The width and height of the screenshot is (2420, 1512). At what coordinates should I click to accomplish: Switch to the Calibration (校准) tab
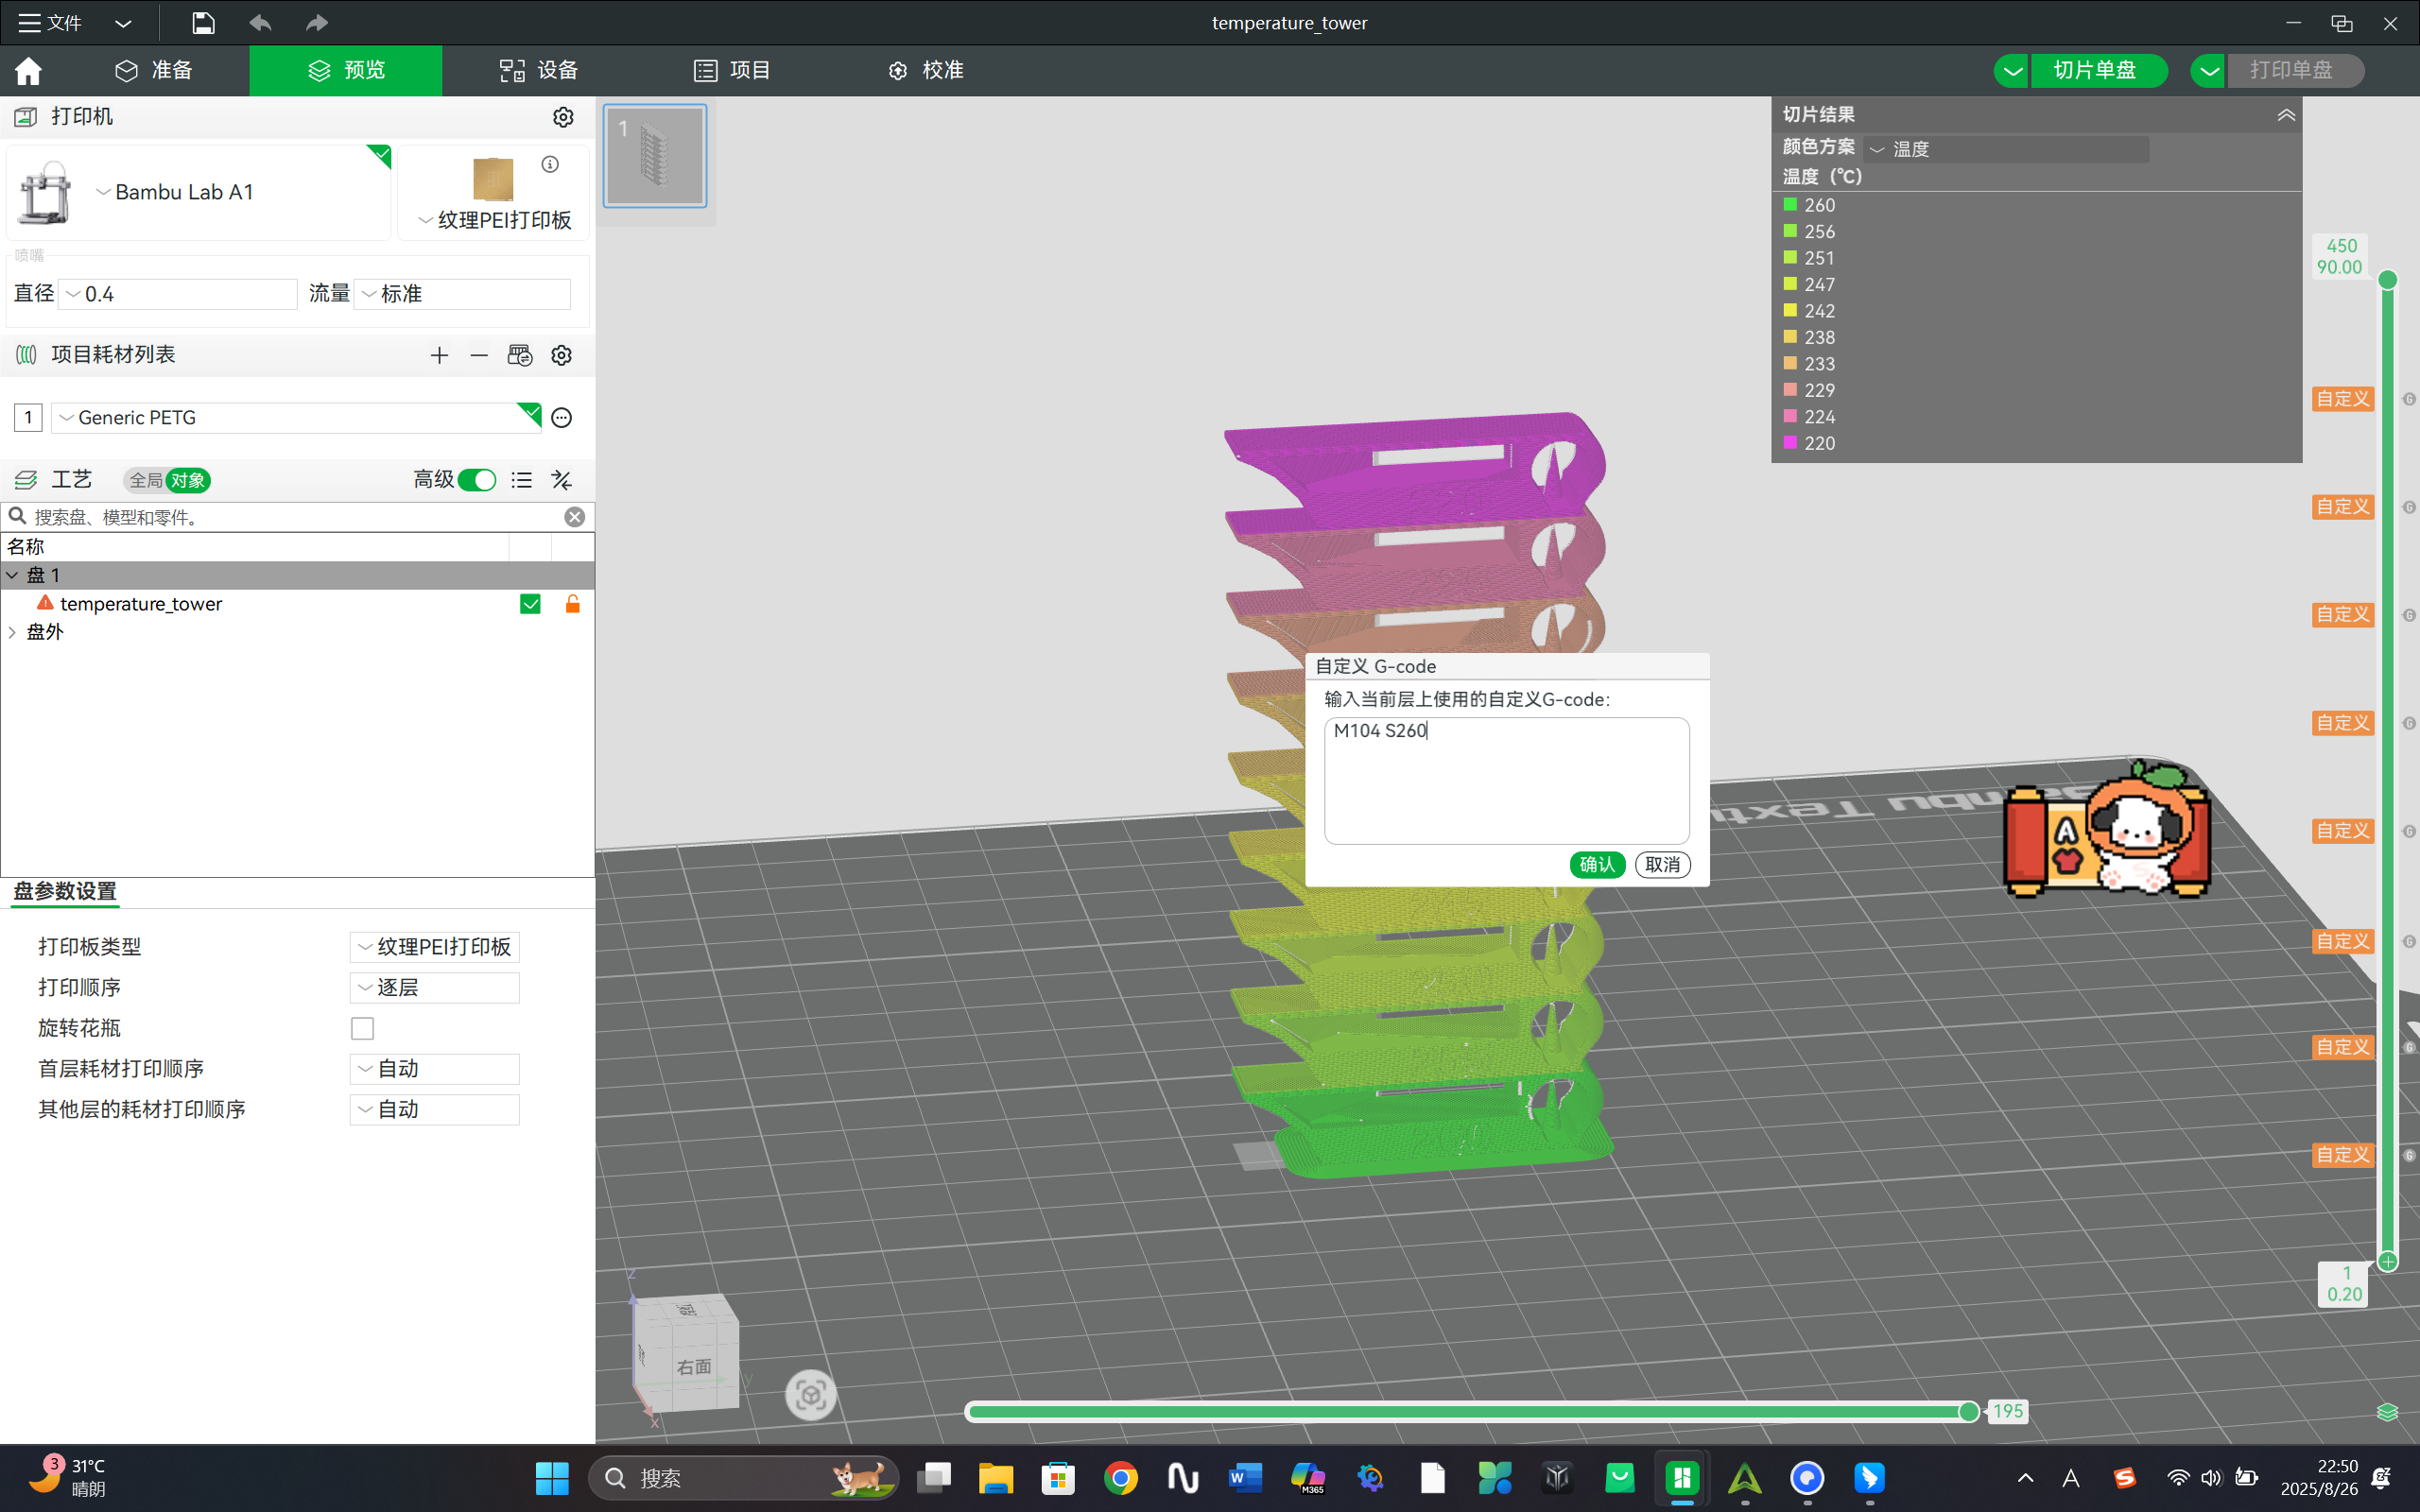(926, 70)
